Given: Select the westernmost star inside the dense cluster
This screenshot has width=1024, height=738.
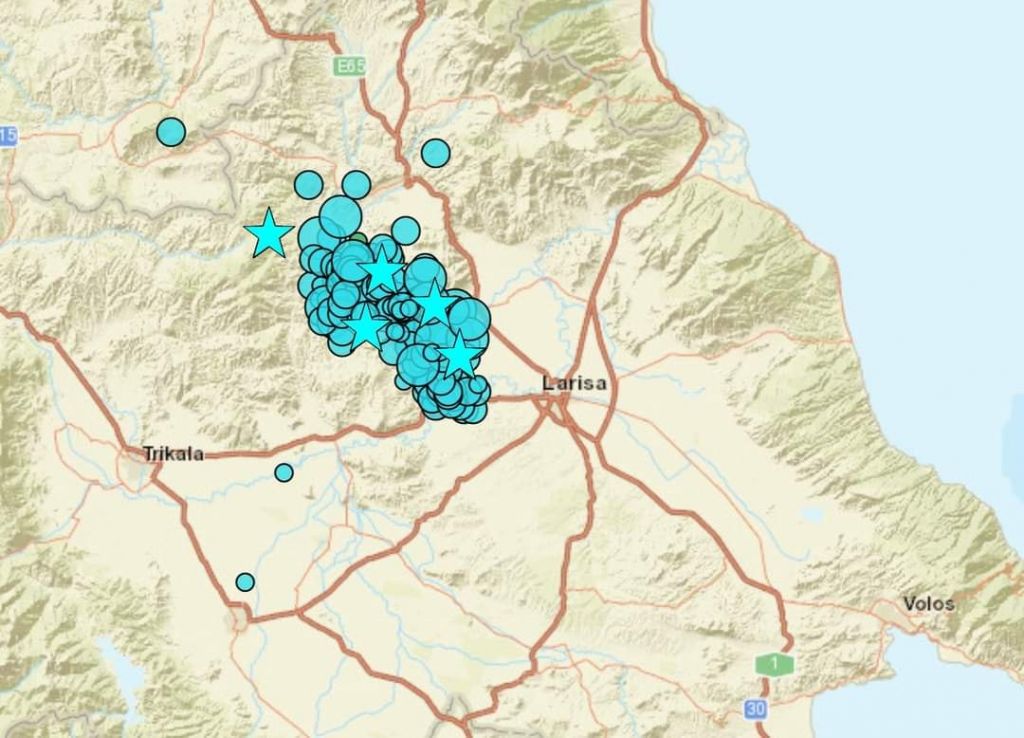Looking at the screenshot, I should [x=365, y=326].
